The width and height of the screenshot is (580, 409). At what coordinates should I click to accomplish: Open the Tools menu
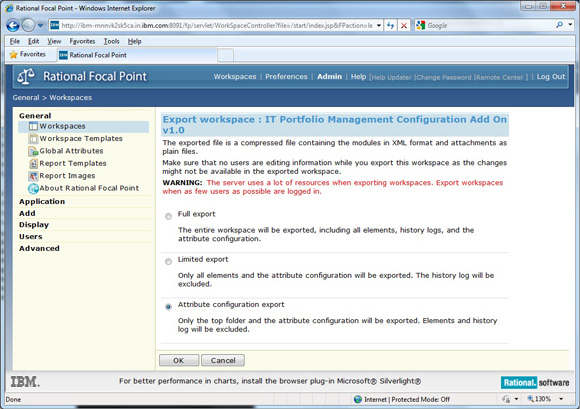tap(111, 41)
